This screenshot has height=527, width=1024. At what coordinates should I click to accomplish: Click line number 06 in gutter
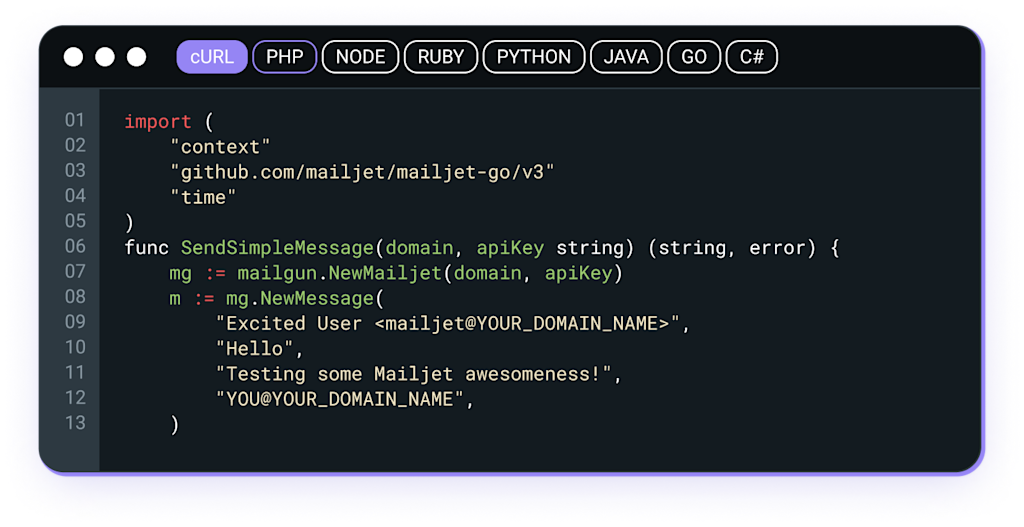pos(75,246)
